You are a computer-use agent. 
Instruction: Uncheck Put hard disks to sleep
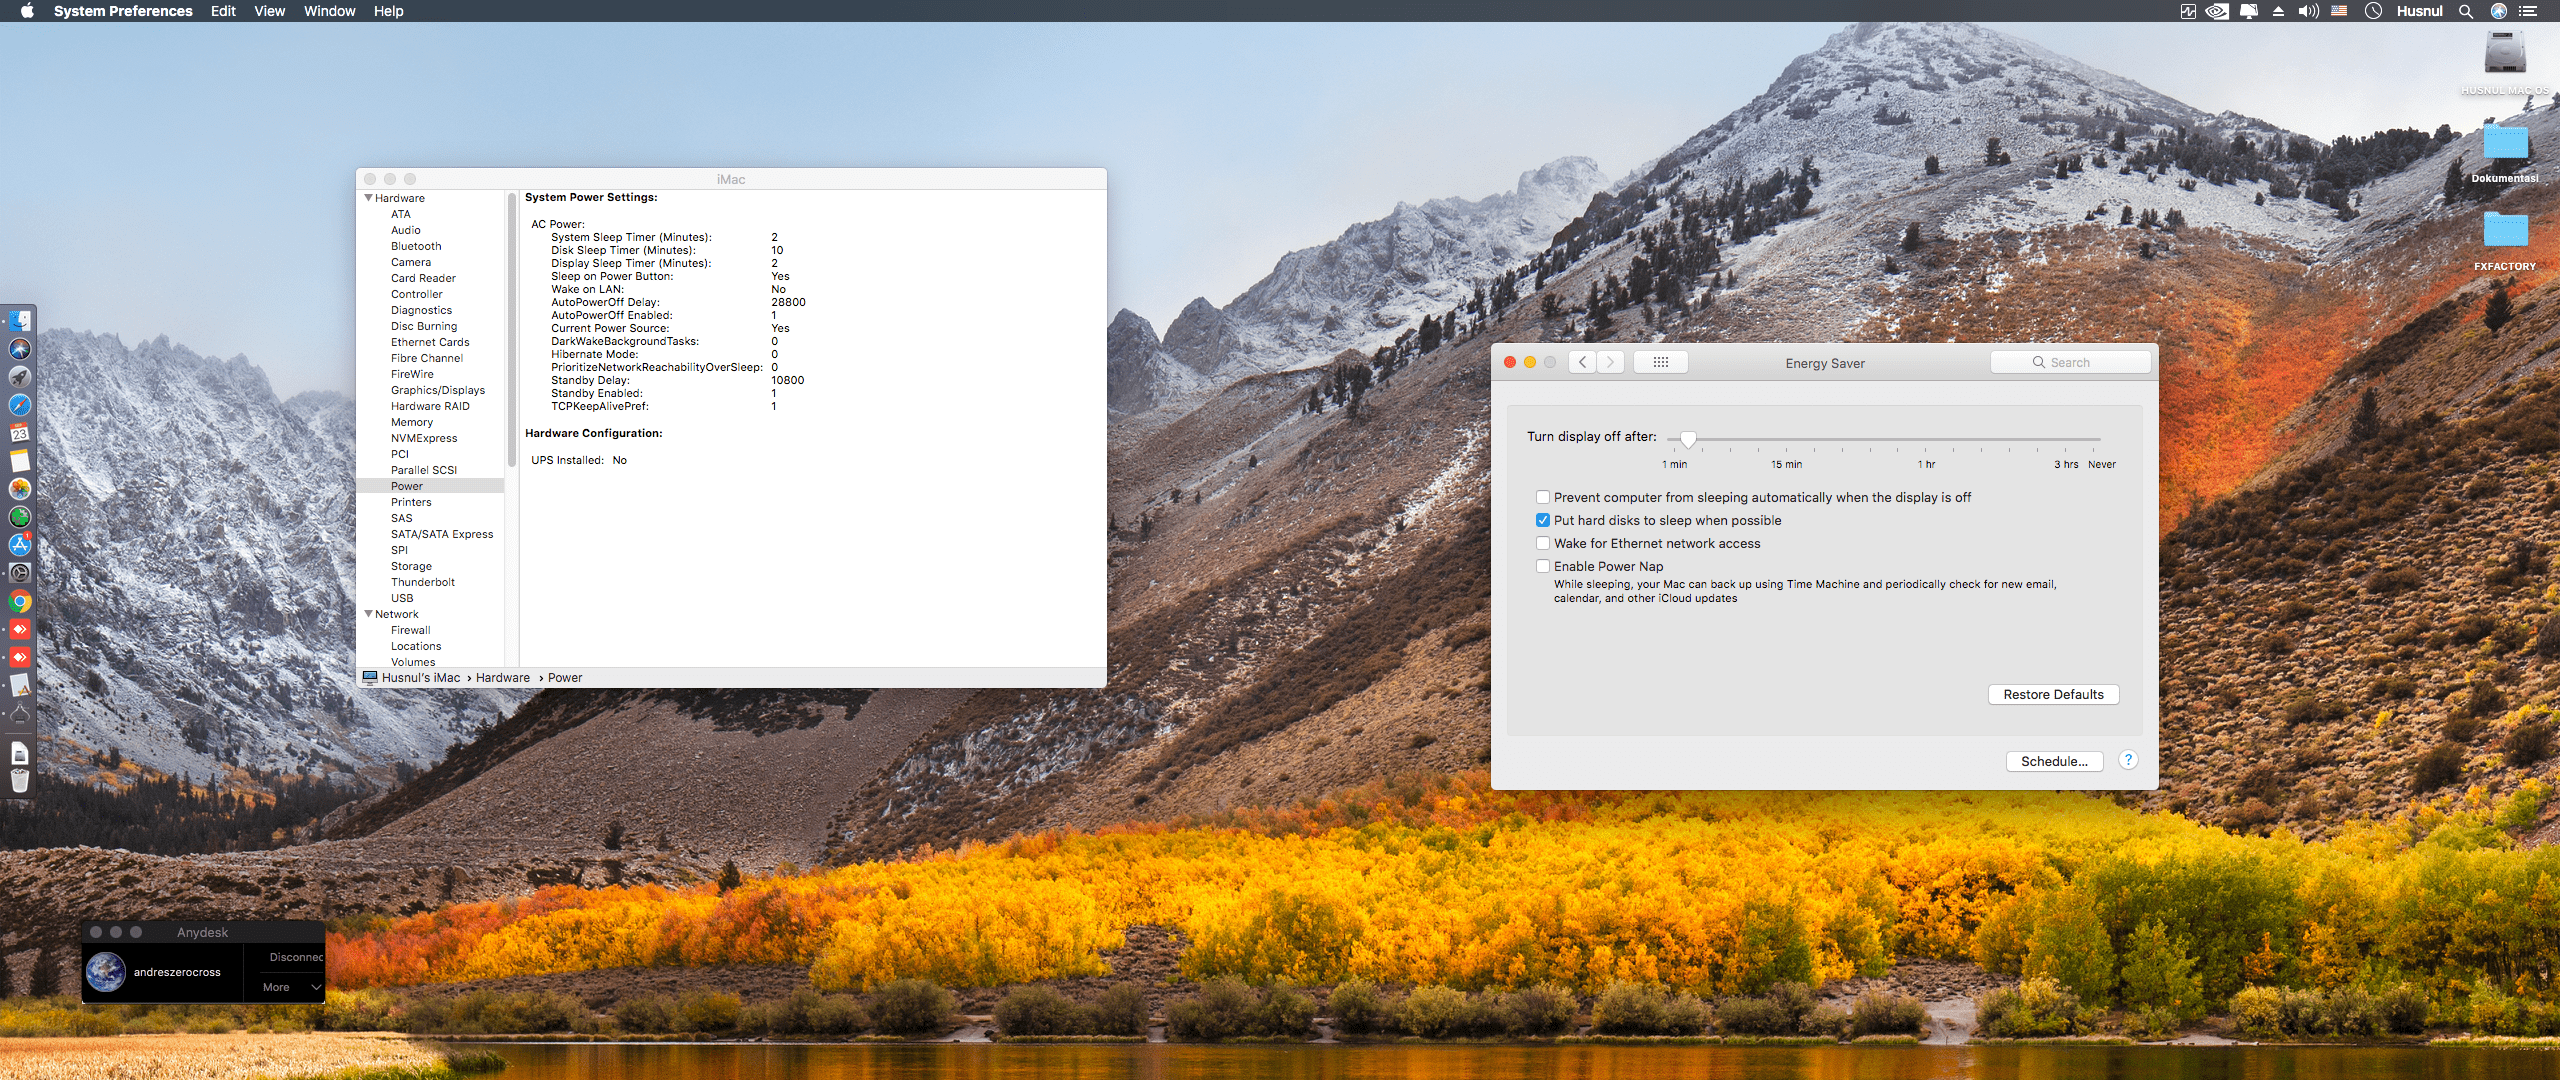click(x=1543, y=520)
